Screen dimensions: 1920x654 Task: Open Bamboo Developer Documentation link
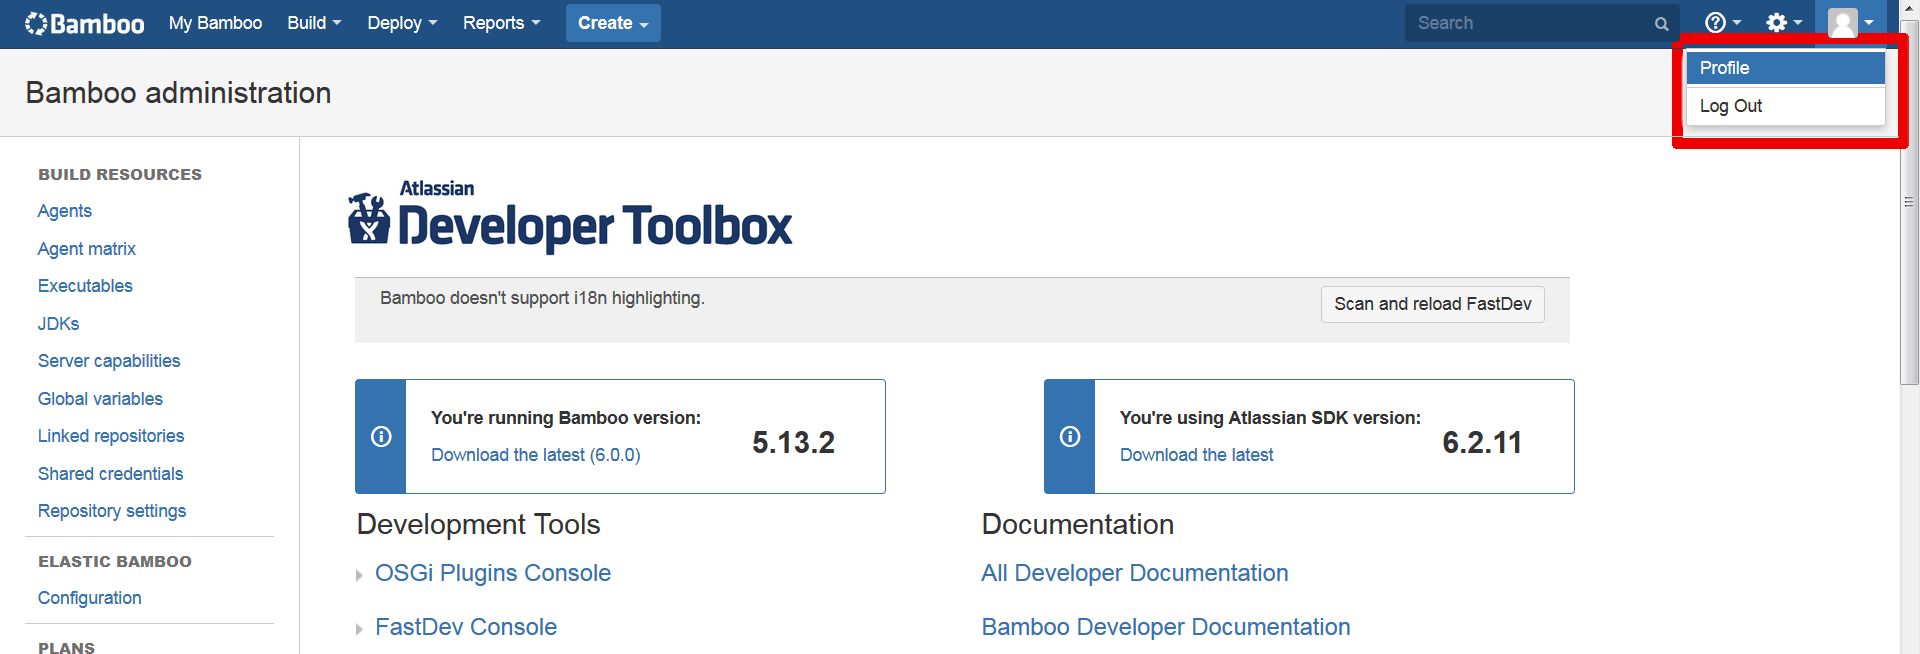coord(1165,627)
